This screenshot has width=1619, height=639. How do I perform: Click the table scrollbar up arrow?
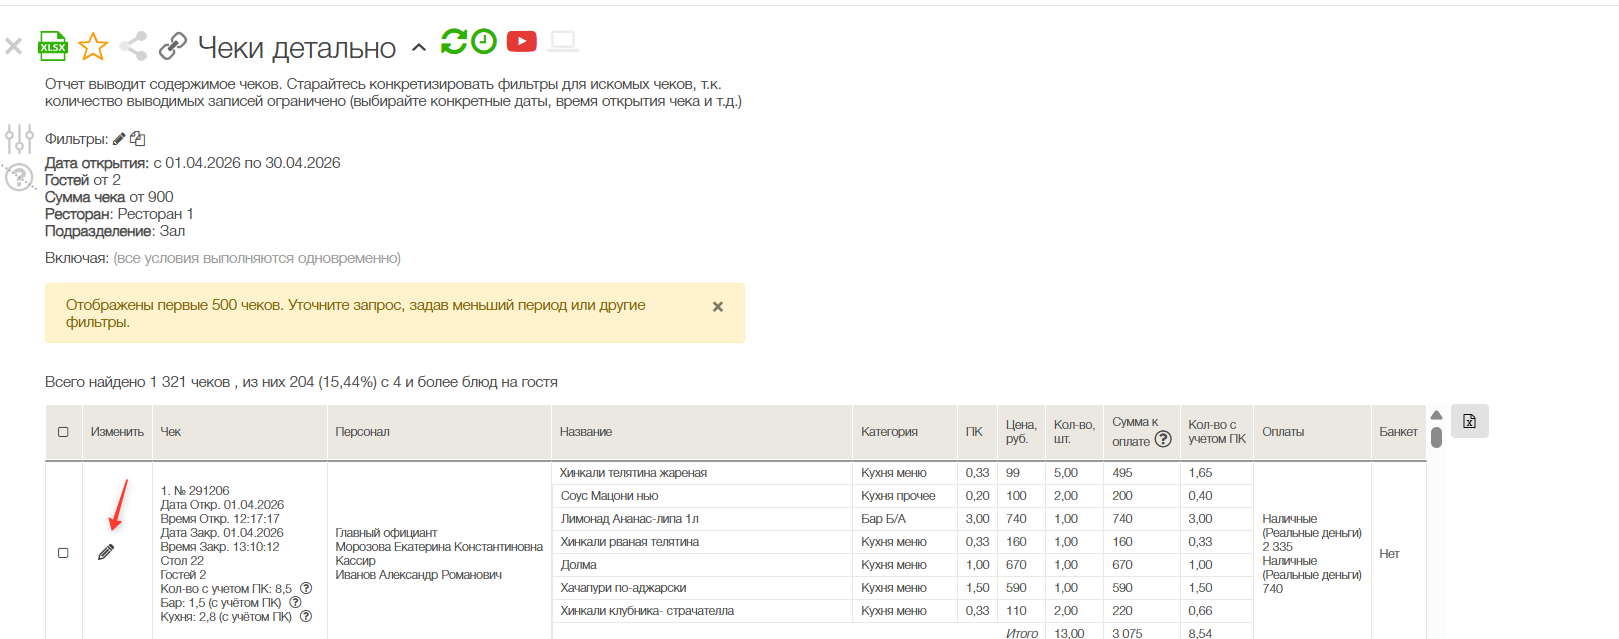pyautogui.click(x=1436, y=415)
